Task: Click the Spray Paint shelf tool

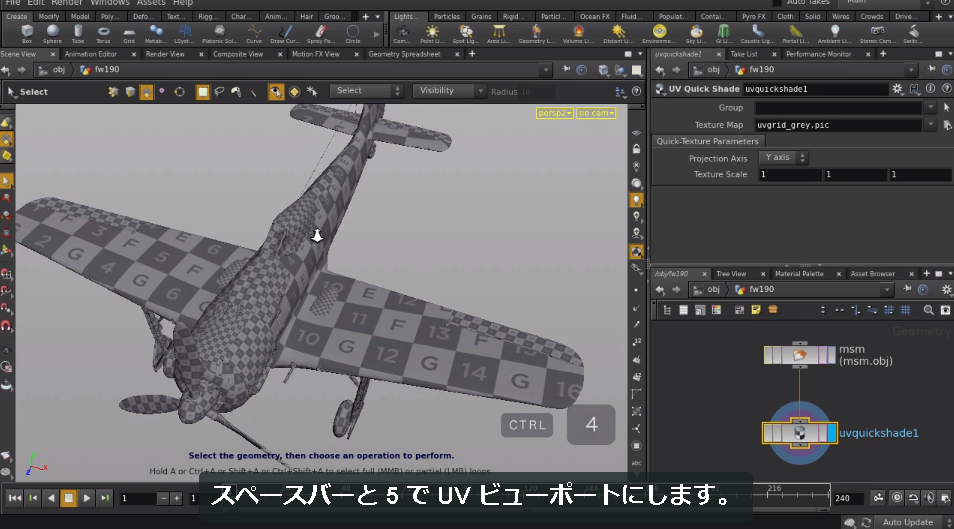Action: 321,34
